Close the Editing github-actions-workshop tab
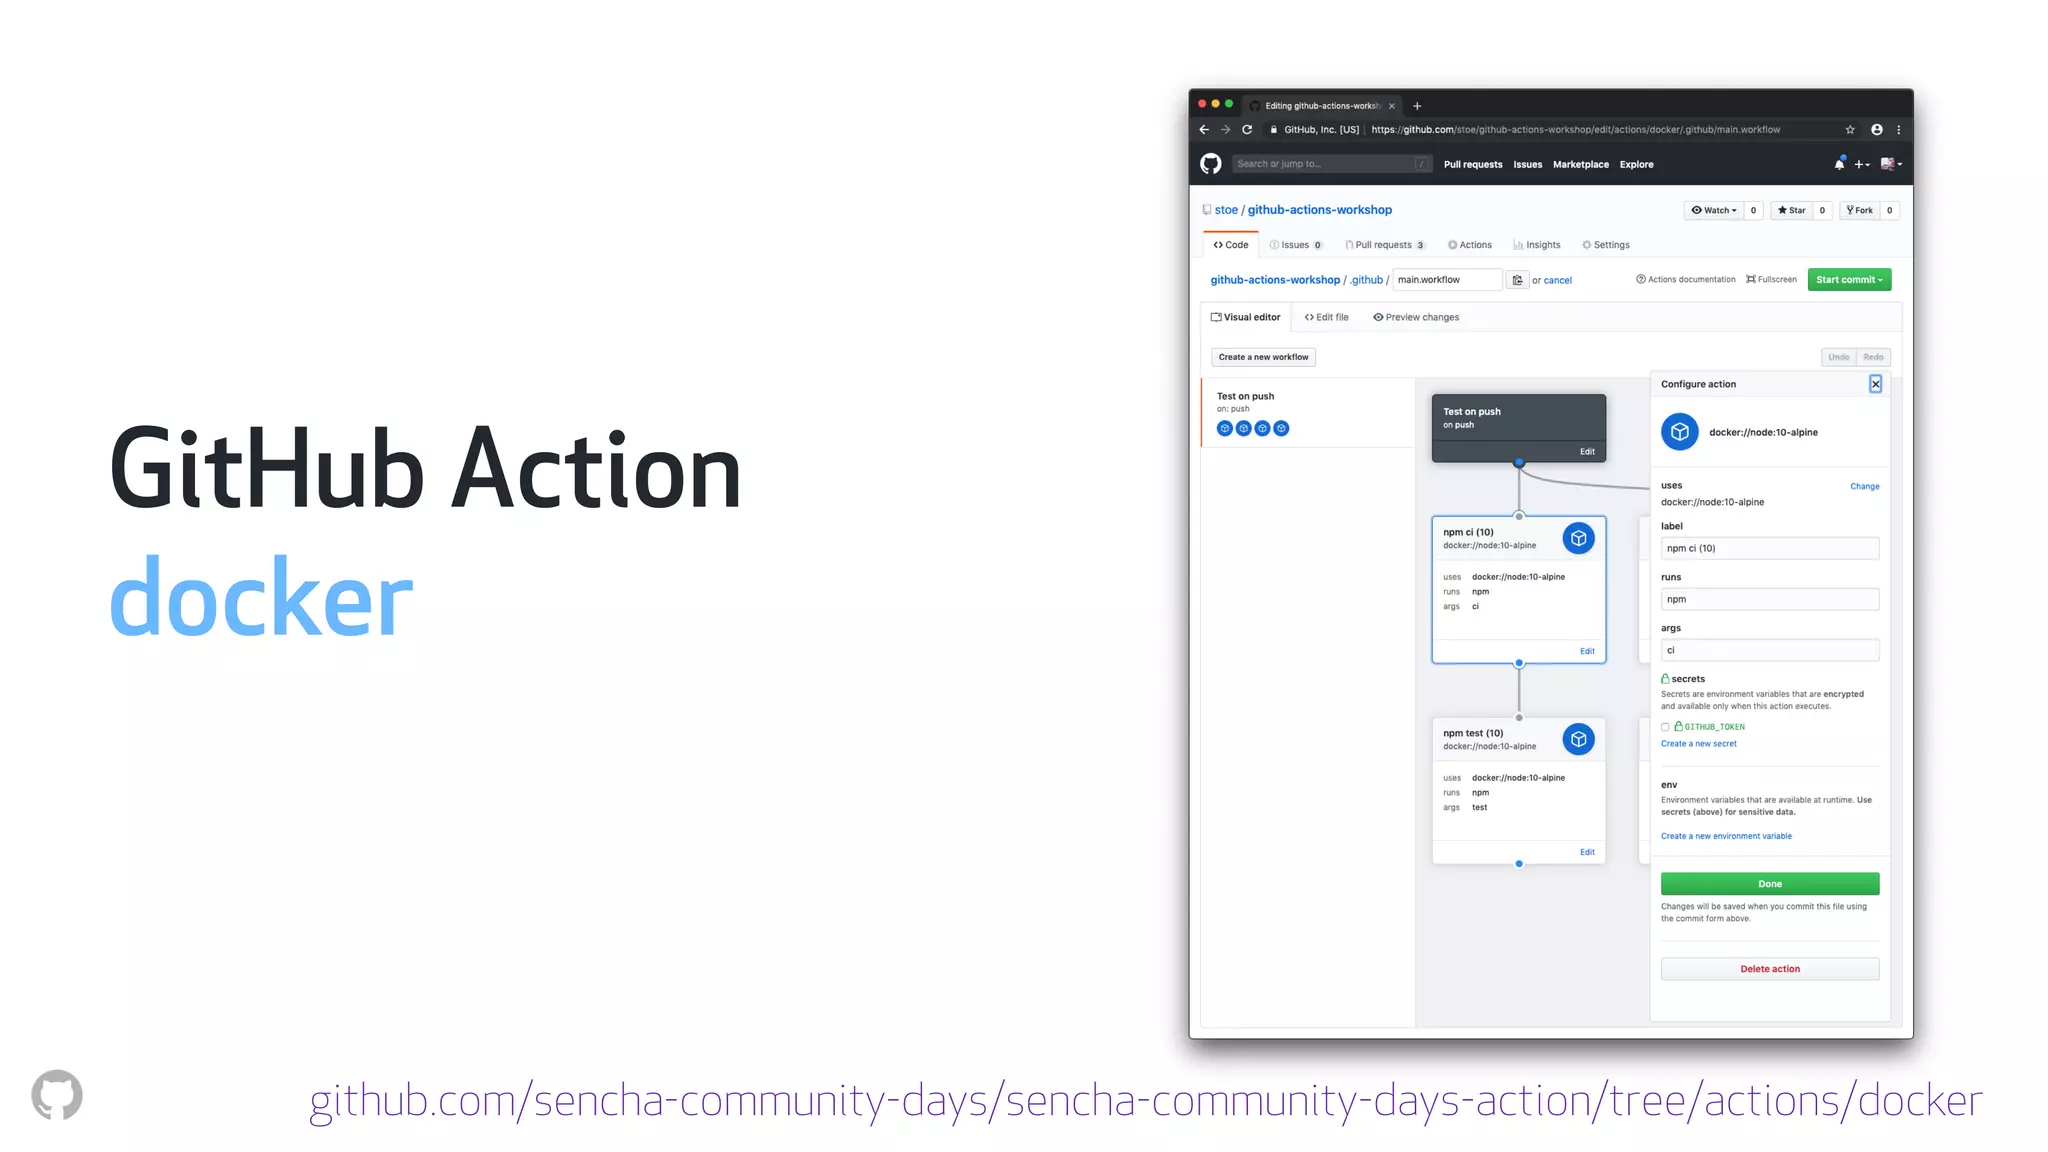 coord(1391,106)
